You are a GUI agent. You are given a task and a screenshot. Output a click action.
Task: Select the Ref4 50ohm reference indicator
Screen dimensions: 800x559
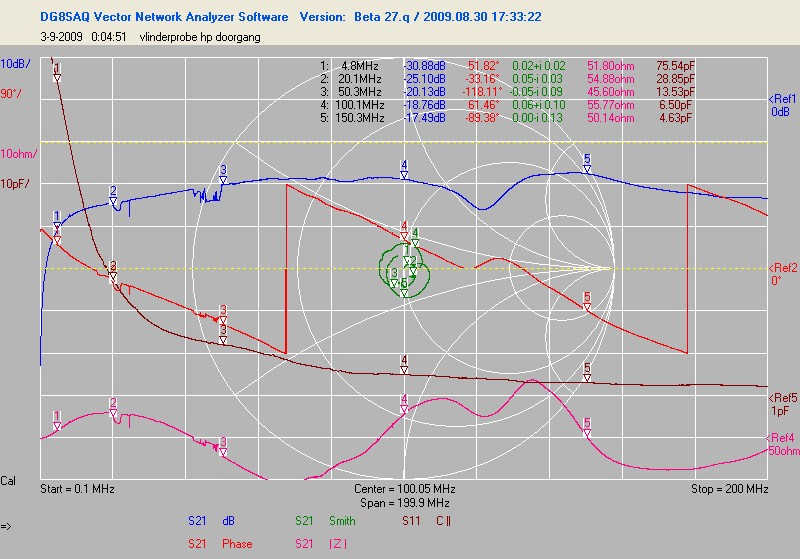(782, 444)
